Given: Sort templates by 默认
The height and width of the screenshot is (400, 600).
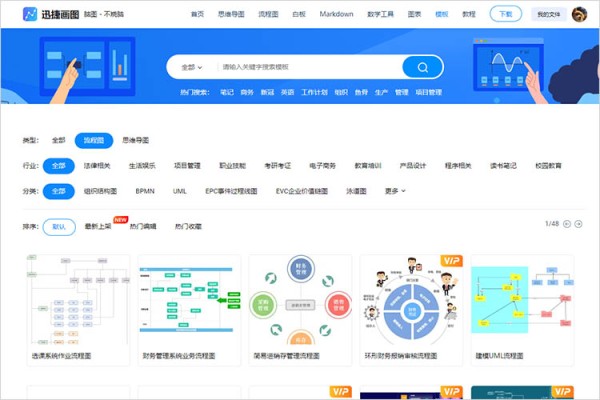Looking at the screenshot, I should (59, 227).
